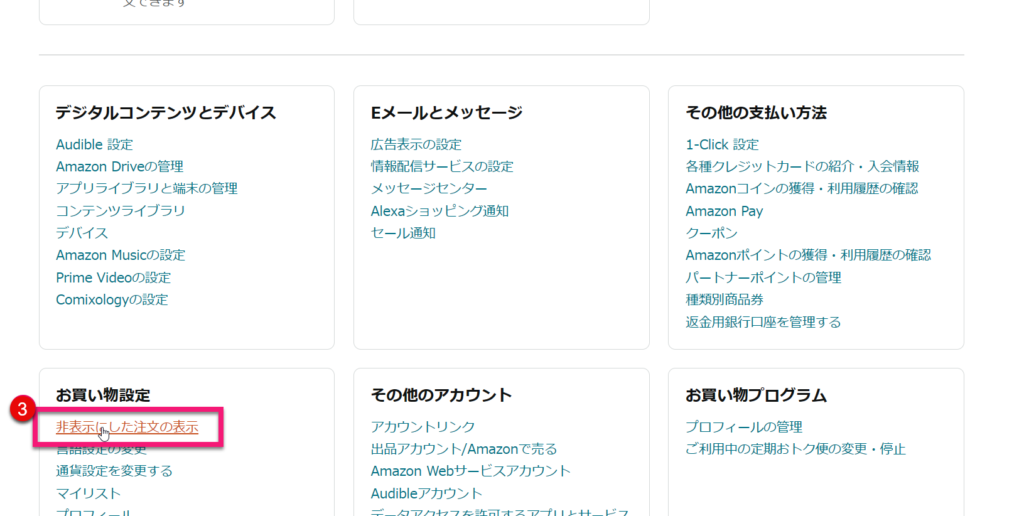Open the アカウントリンク link
Viewport: 1024px width, 516px height.
(x=423, y=427)
